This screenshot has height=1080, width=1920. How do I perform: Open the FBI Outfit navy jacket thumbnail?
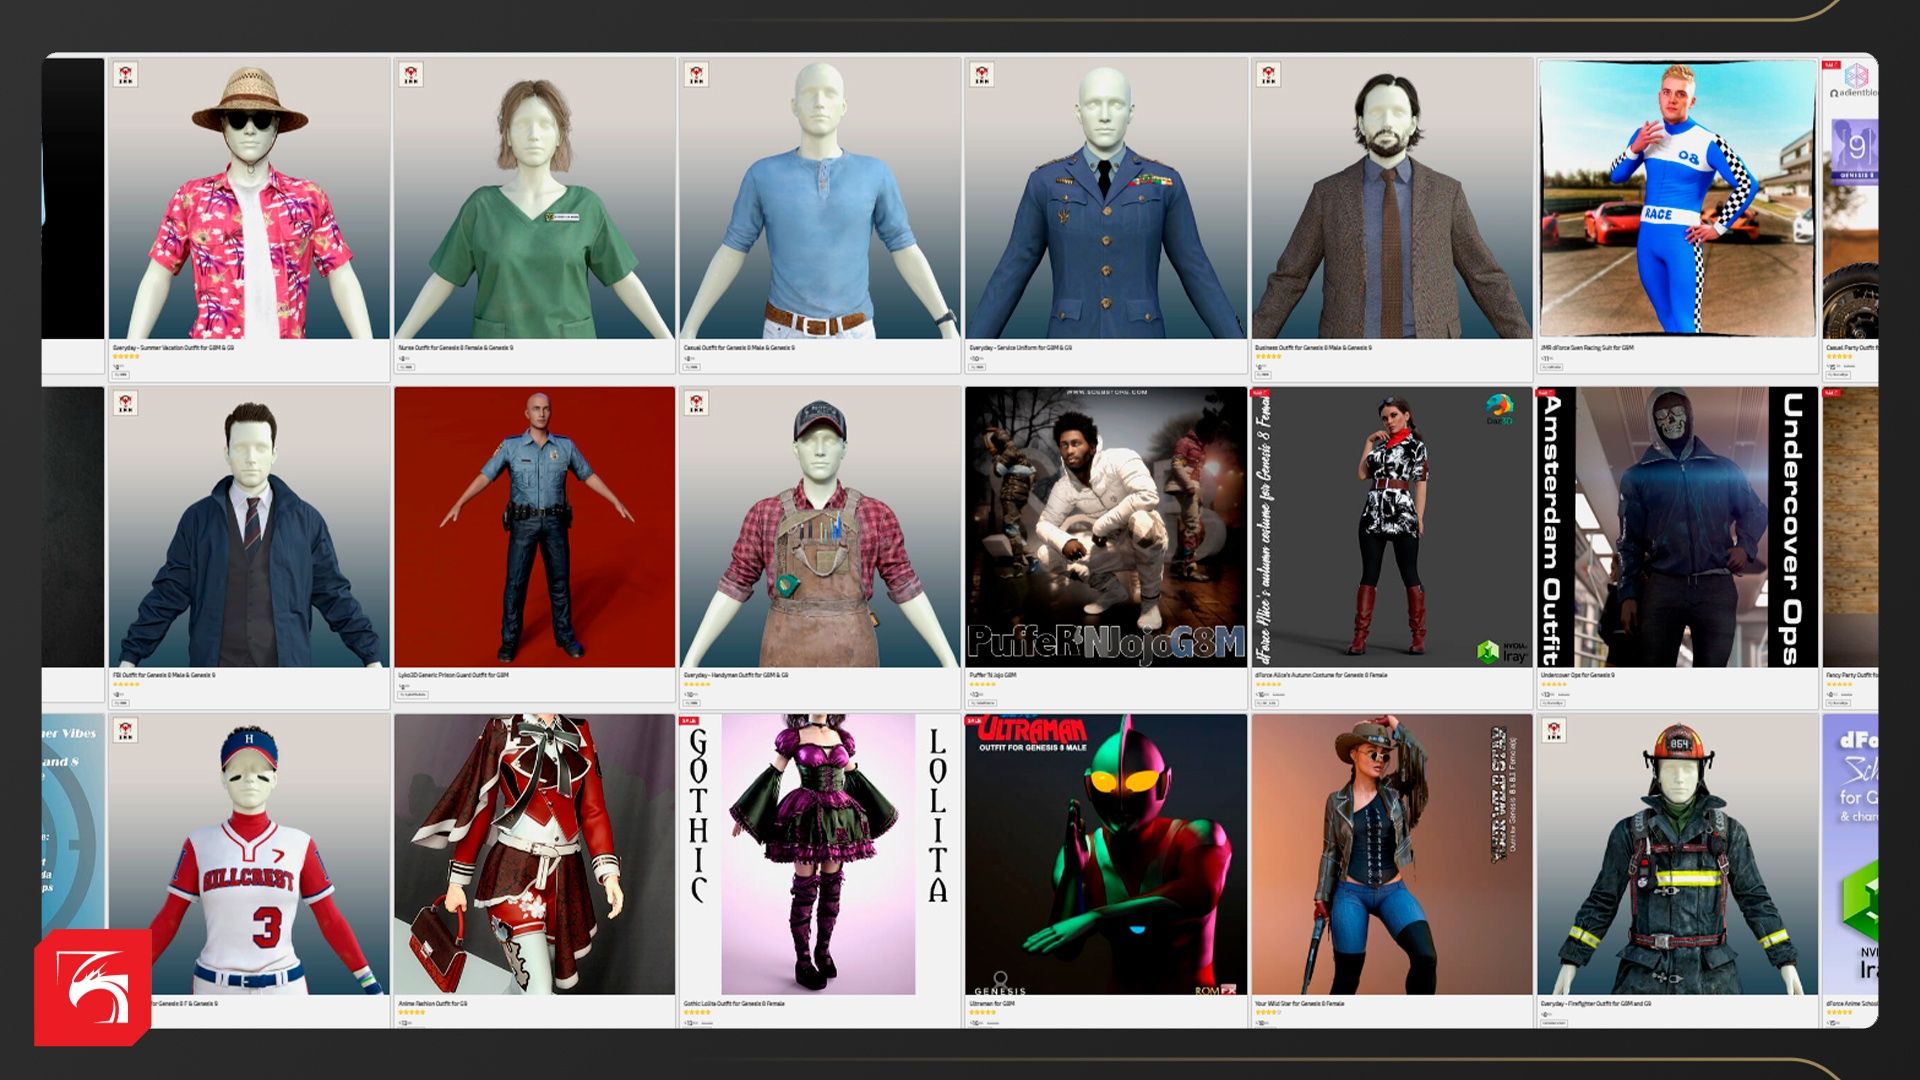pyautogui.click(x=248, y=527)
